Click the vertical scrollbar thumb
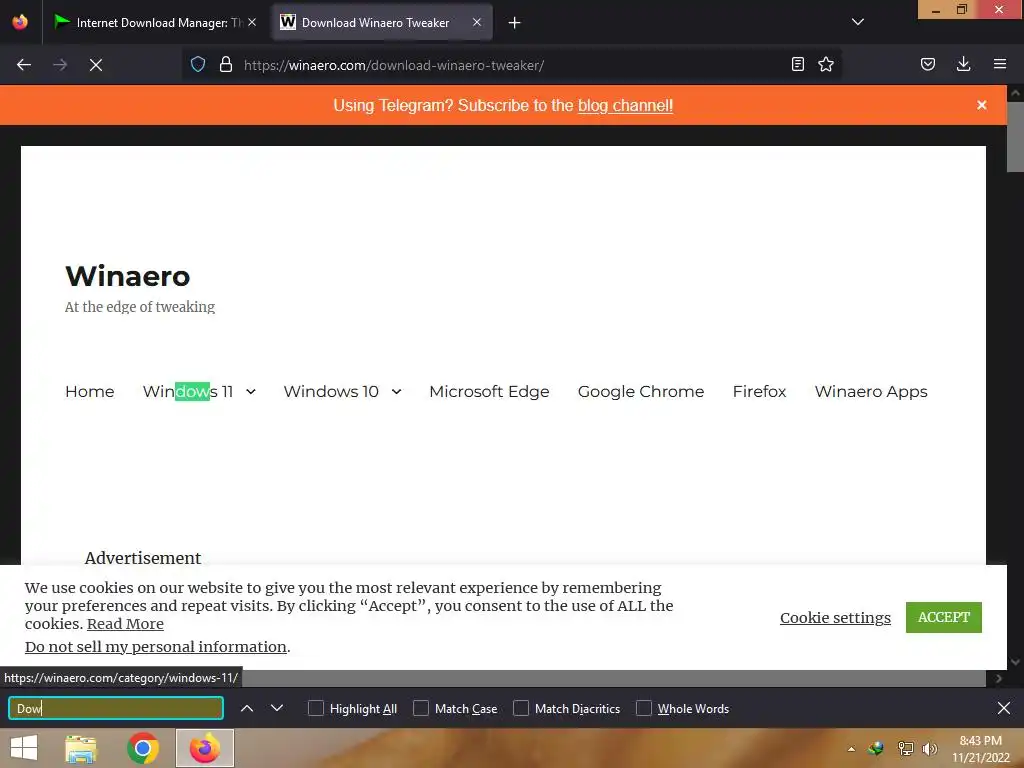This screenshot has width=1024, height=768. 1015,136
